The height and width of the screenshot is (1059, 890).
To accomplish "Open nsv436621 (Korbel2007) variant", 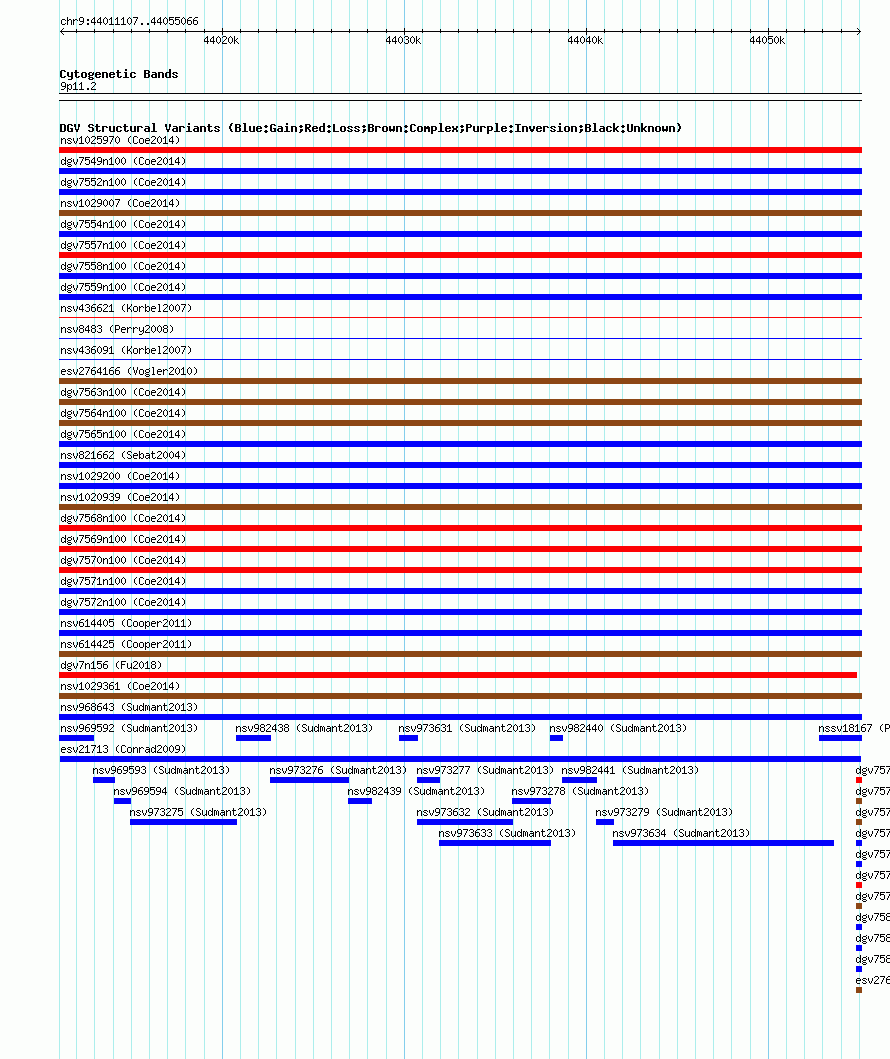I will (x=126, y=308).
